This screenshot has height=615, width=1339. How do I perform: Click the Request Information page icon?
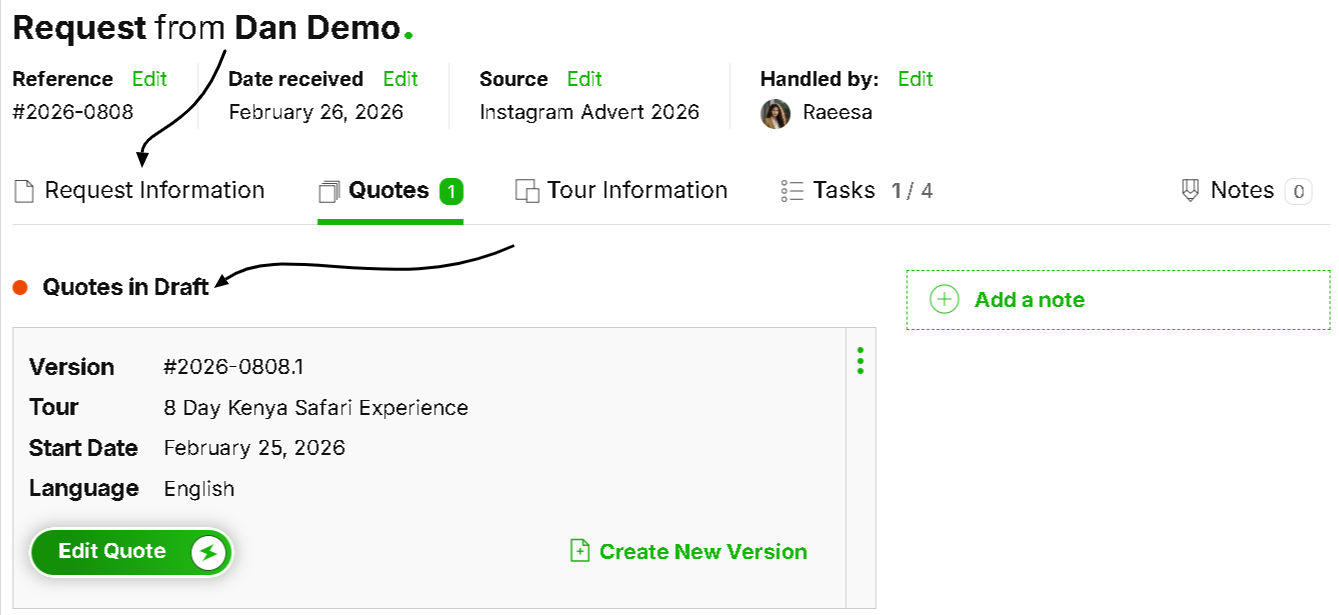click(x=24, y=191)
